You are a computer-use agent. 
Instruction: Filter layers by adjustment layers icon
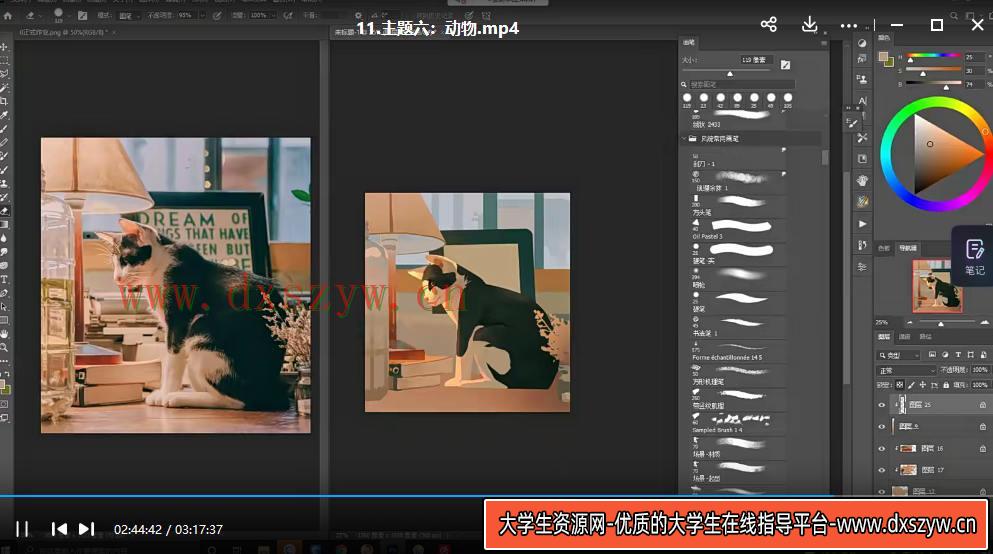click(x=945, y=355)
